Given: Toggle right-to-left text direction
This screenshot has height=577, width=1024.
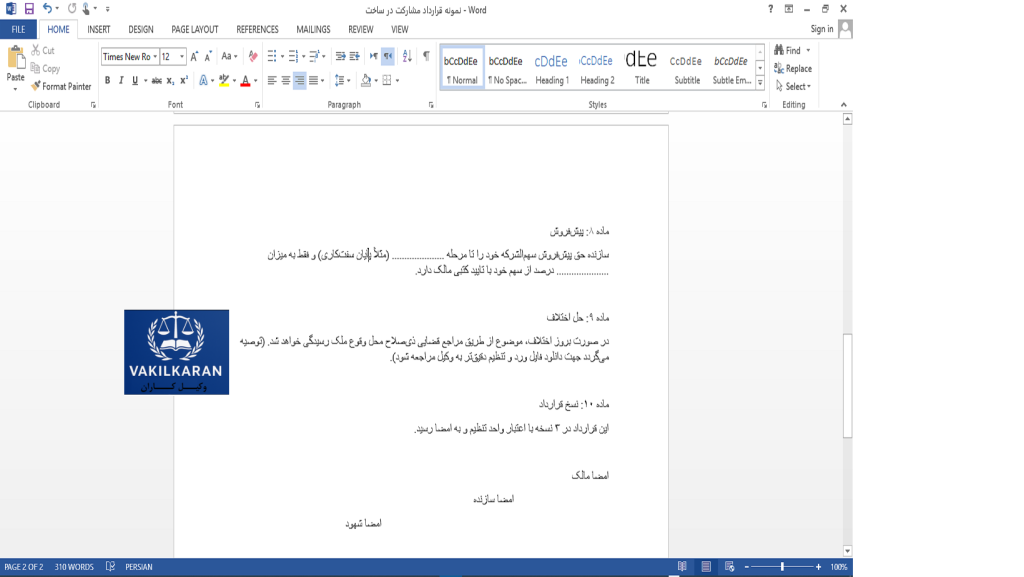Looking at the screenshot, I should coord(389,57).
